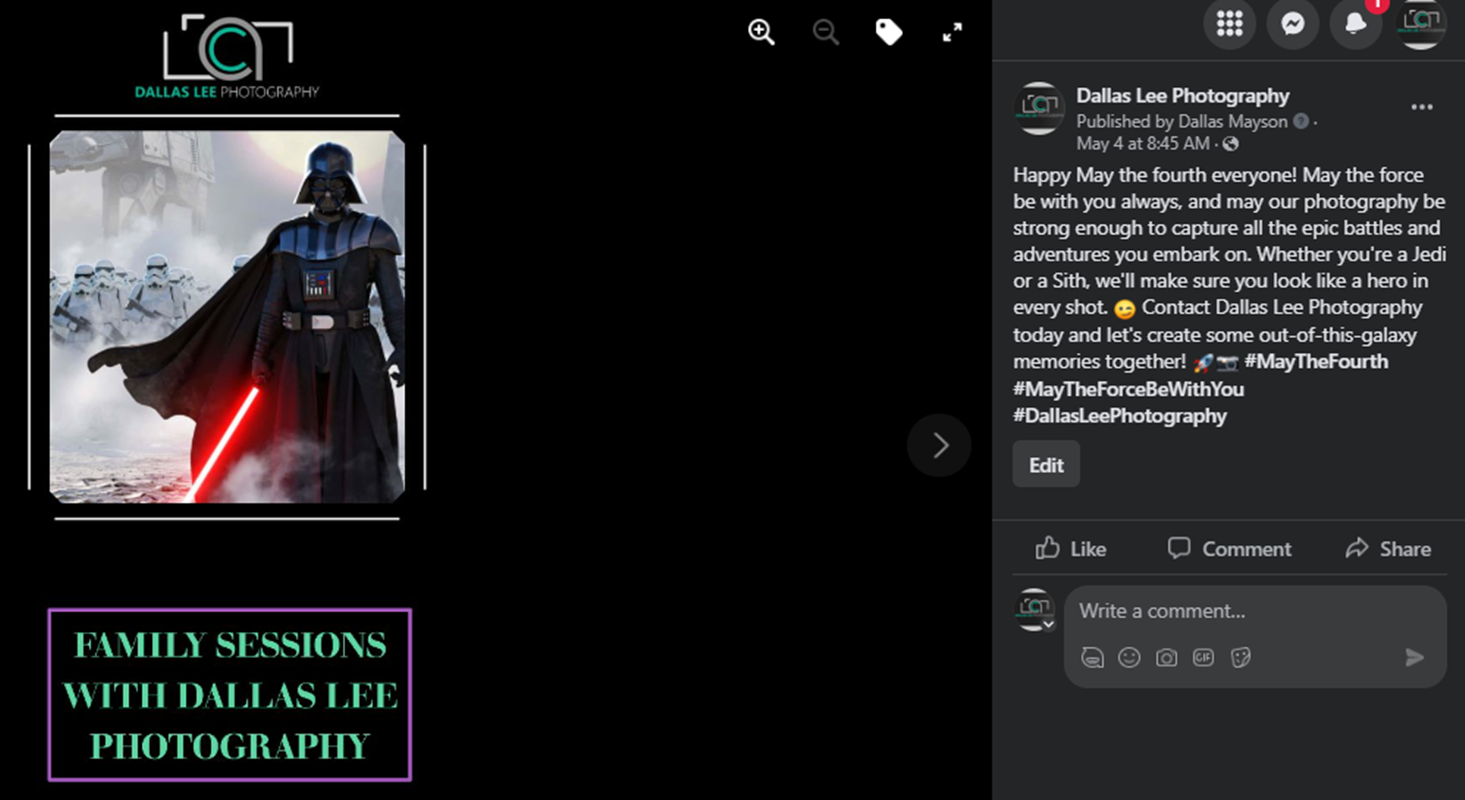
Task: Share the post
Action: tap(1387, 548)
